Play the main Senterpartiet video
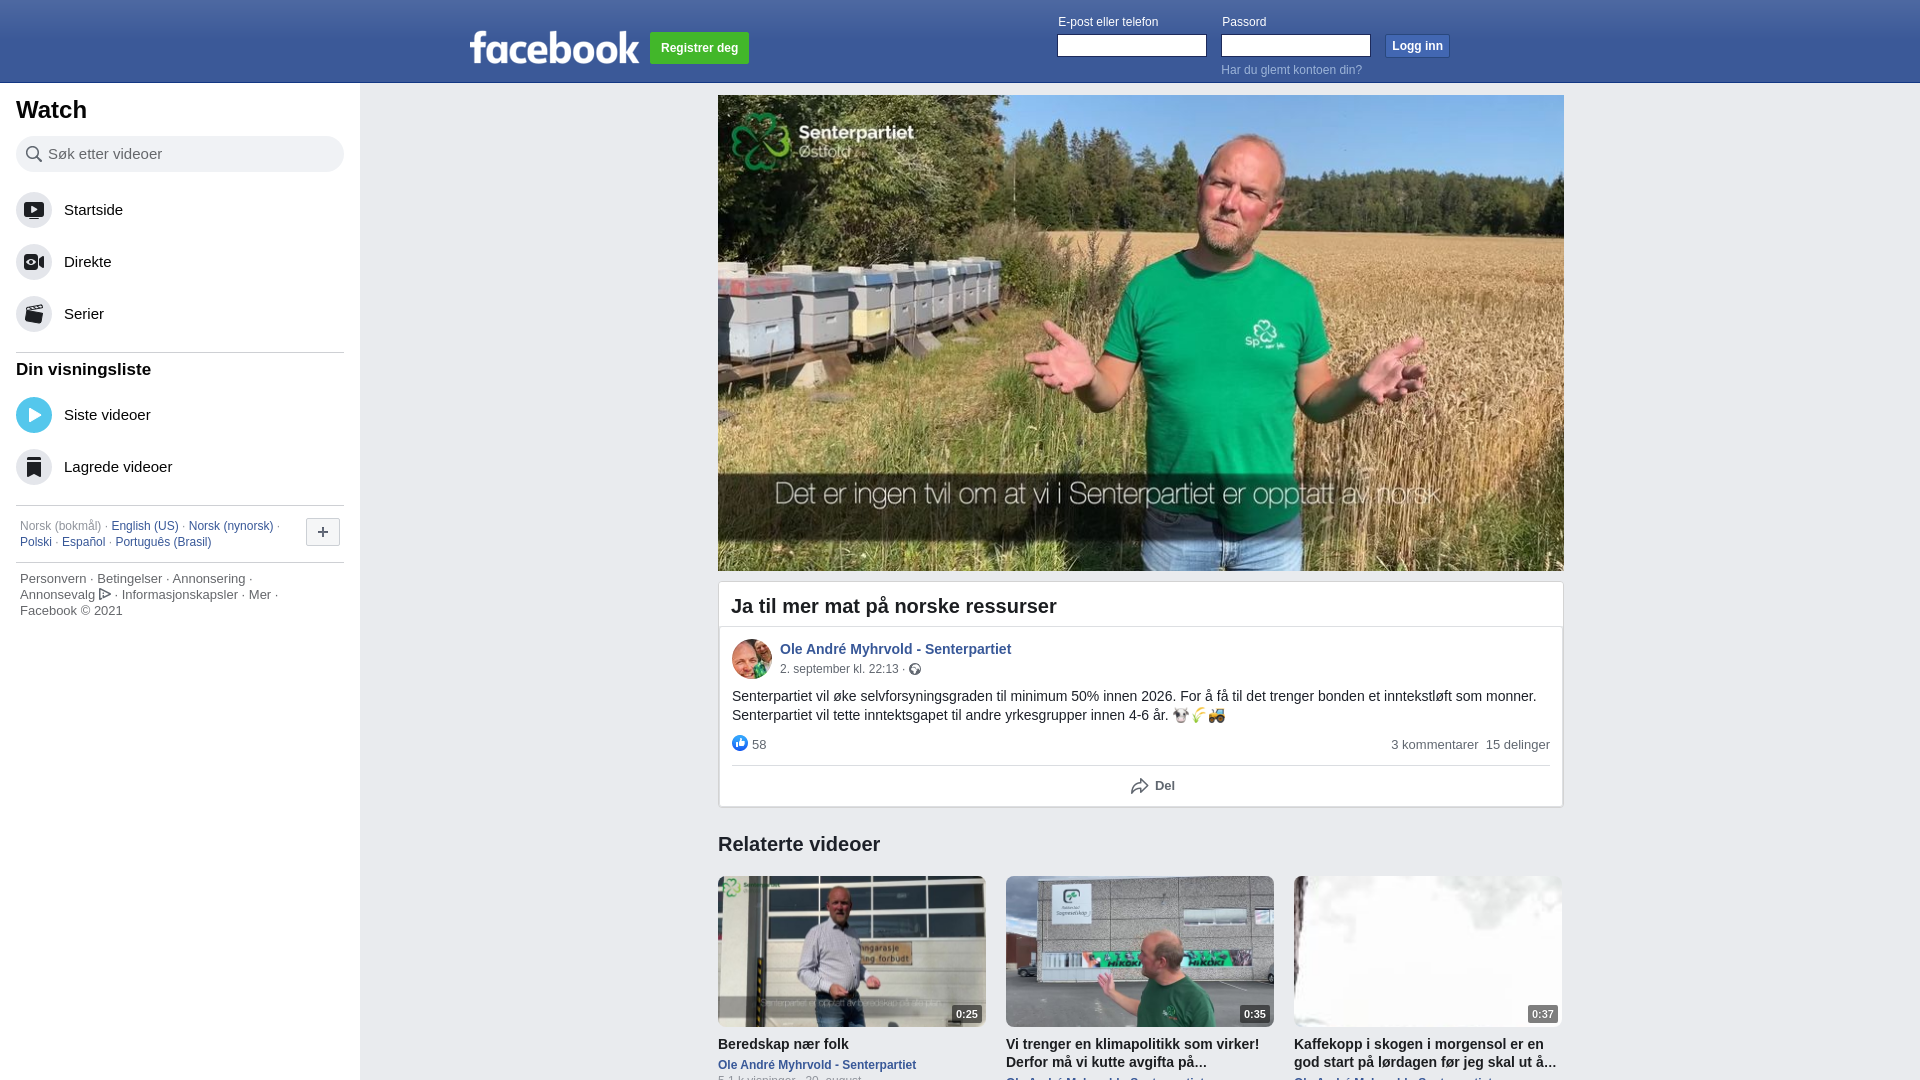 click(1141, 333)
